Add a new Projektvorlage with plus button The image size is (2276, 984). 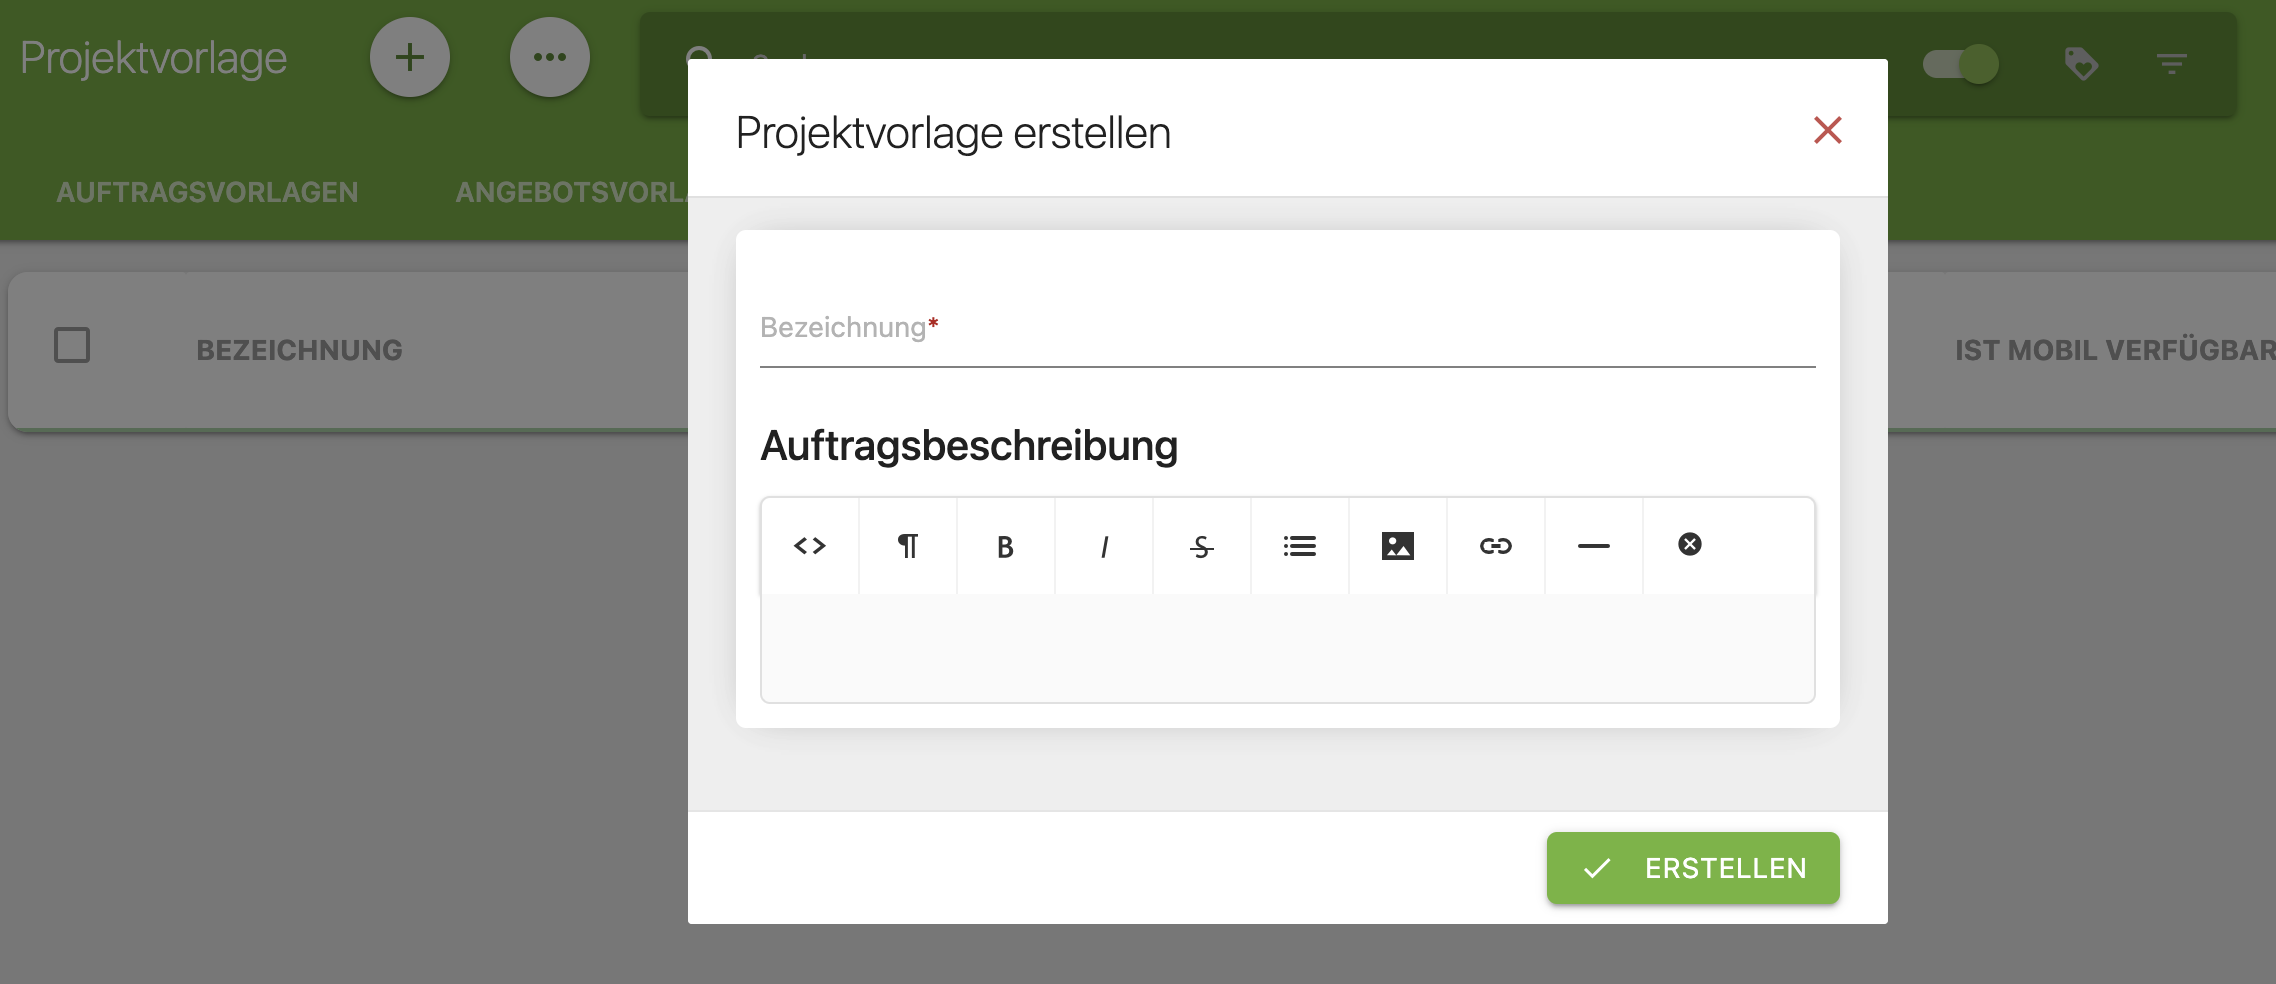coord(410,57)
